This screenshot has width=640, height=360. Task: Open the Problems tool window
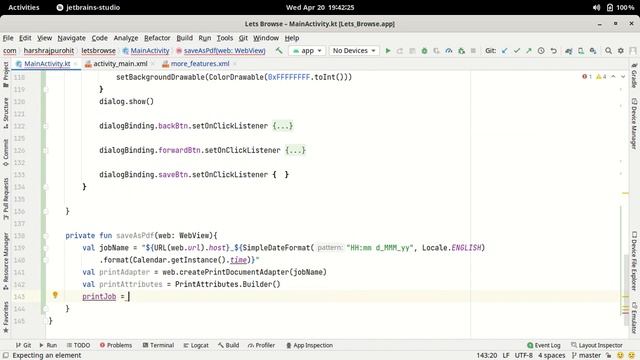116,345
